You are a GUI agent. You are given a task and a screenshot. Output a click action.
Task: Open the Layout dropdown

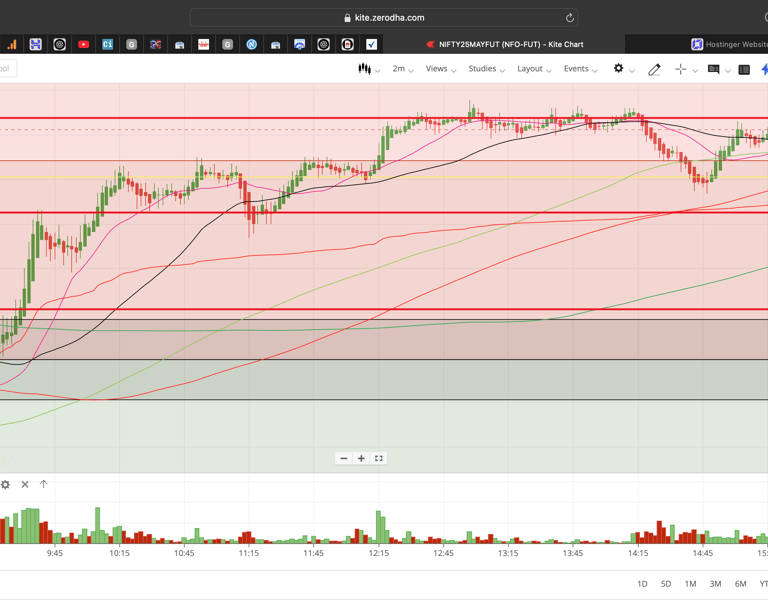[534, 69]
